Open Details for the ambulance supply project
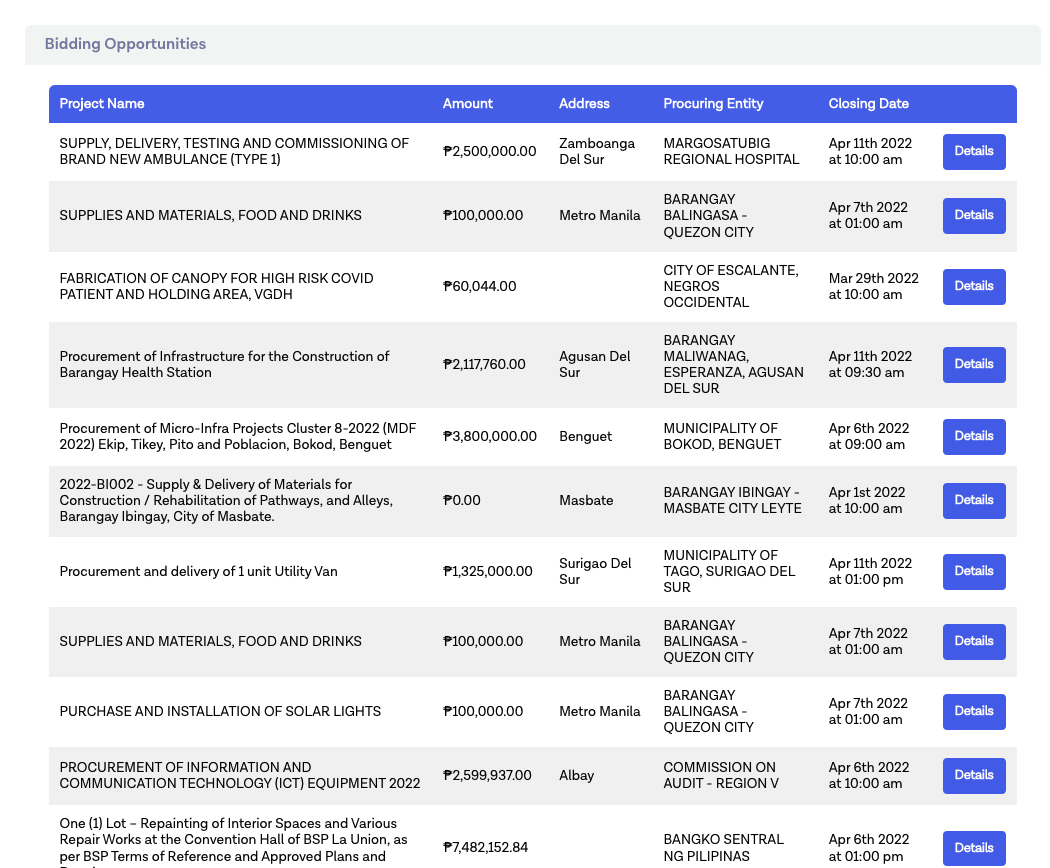Viewport: 1050px width, 868px height. pyautogui.click(x=973, y=152)
